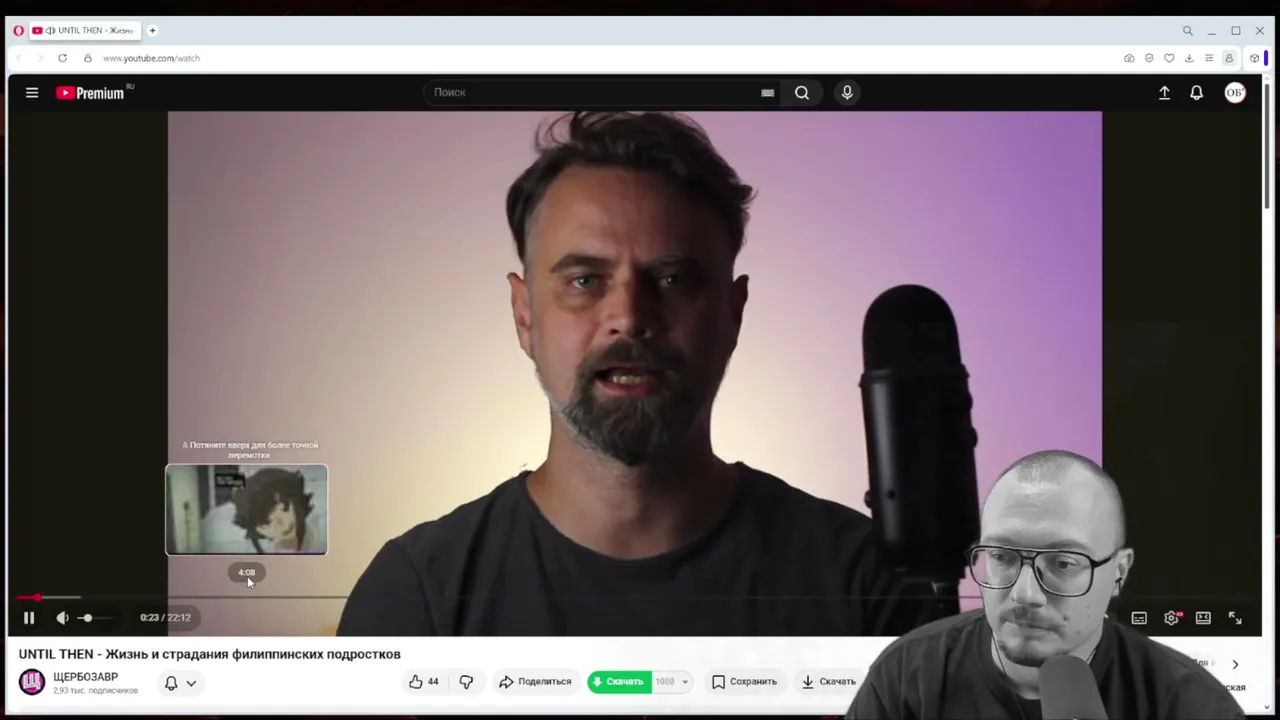This screenshot has width=1280, height=720.
Task: Click the 0:23 / 22:12 time display
Action: [x=165, y=618]
